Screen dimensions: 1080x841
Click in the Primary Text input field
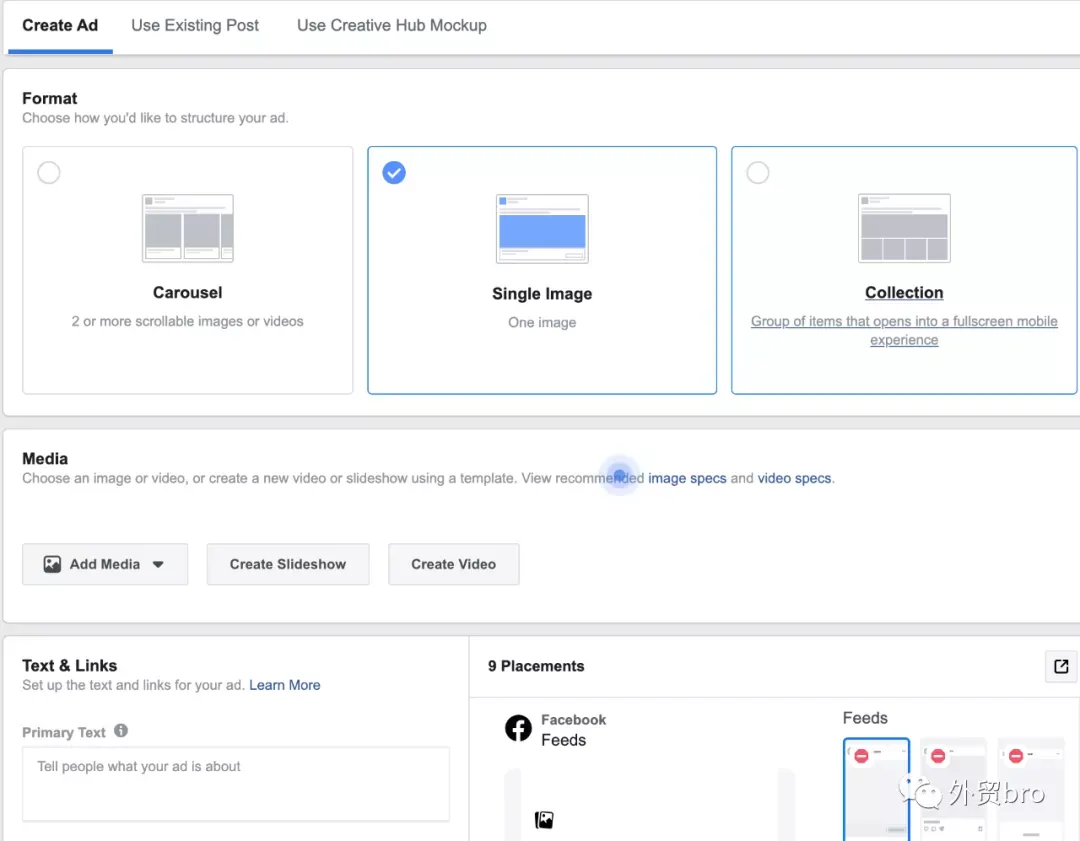(x=236, y=784)
